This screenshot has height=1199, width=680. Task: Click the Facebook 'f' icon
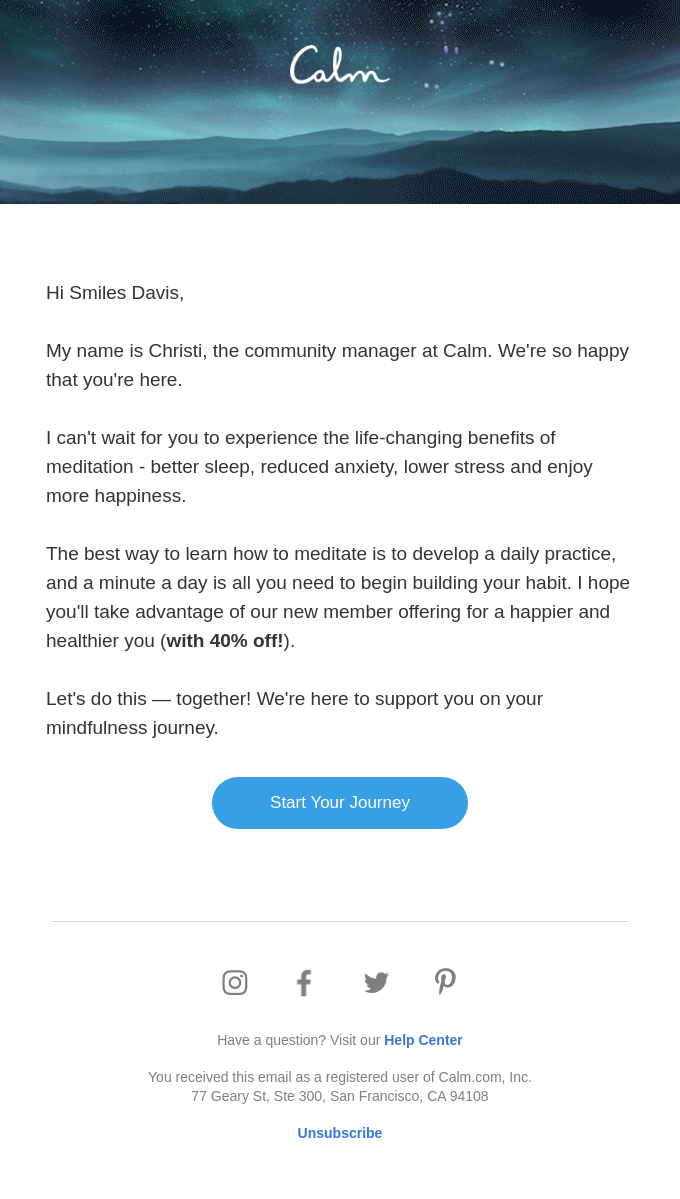[x=304, y=982]
